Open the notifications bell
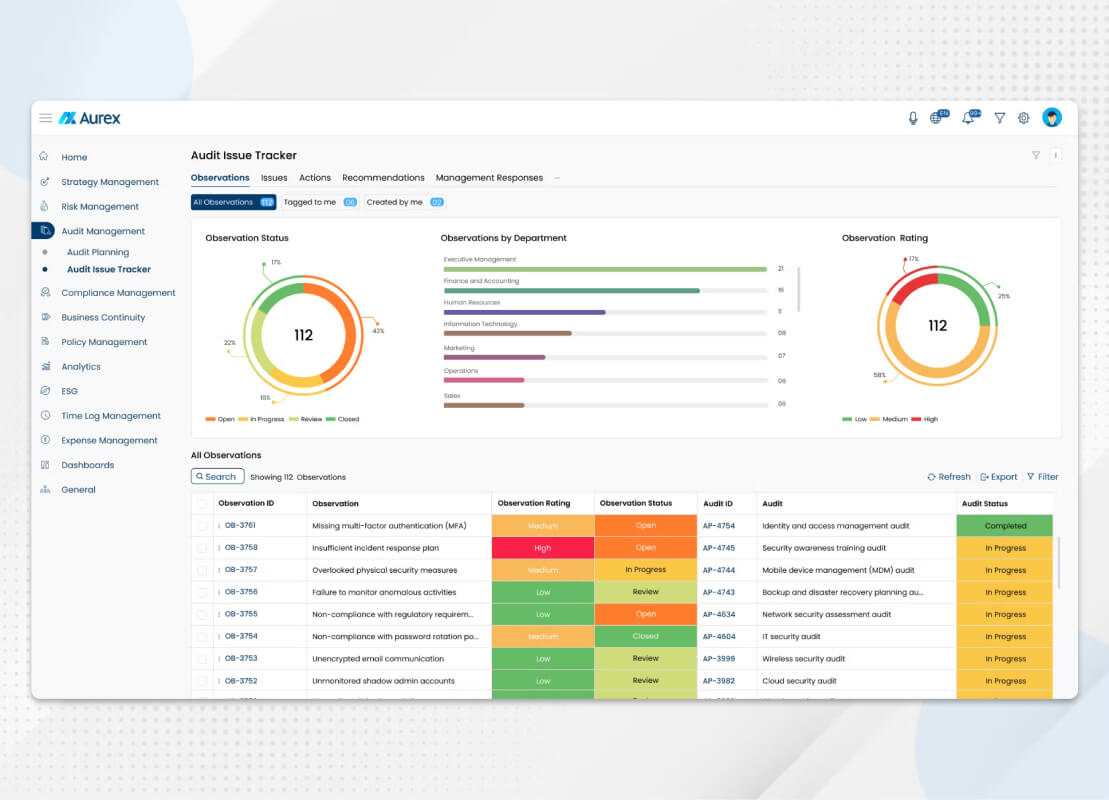1109x800 pixels. pos(970,117)
